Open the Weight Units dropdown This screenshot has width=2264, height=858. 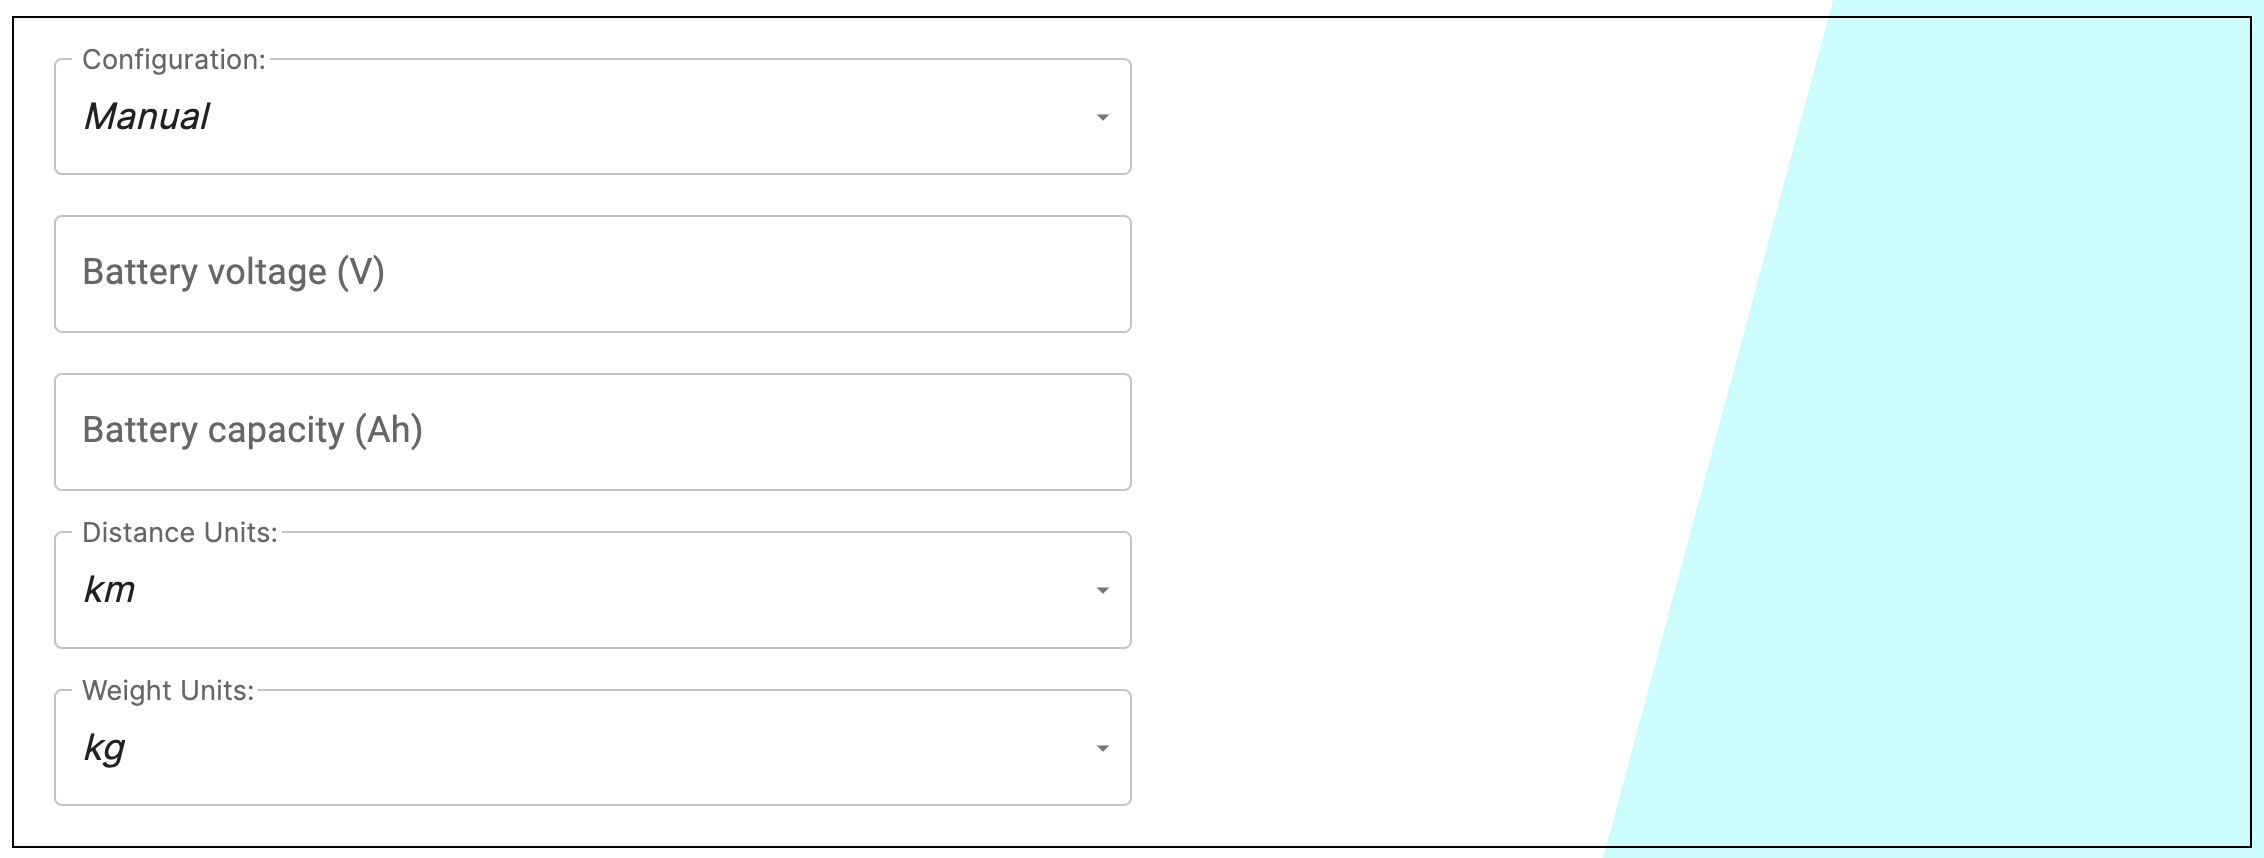tap(592, 748)
